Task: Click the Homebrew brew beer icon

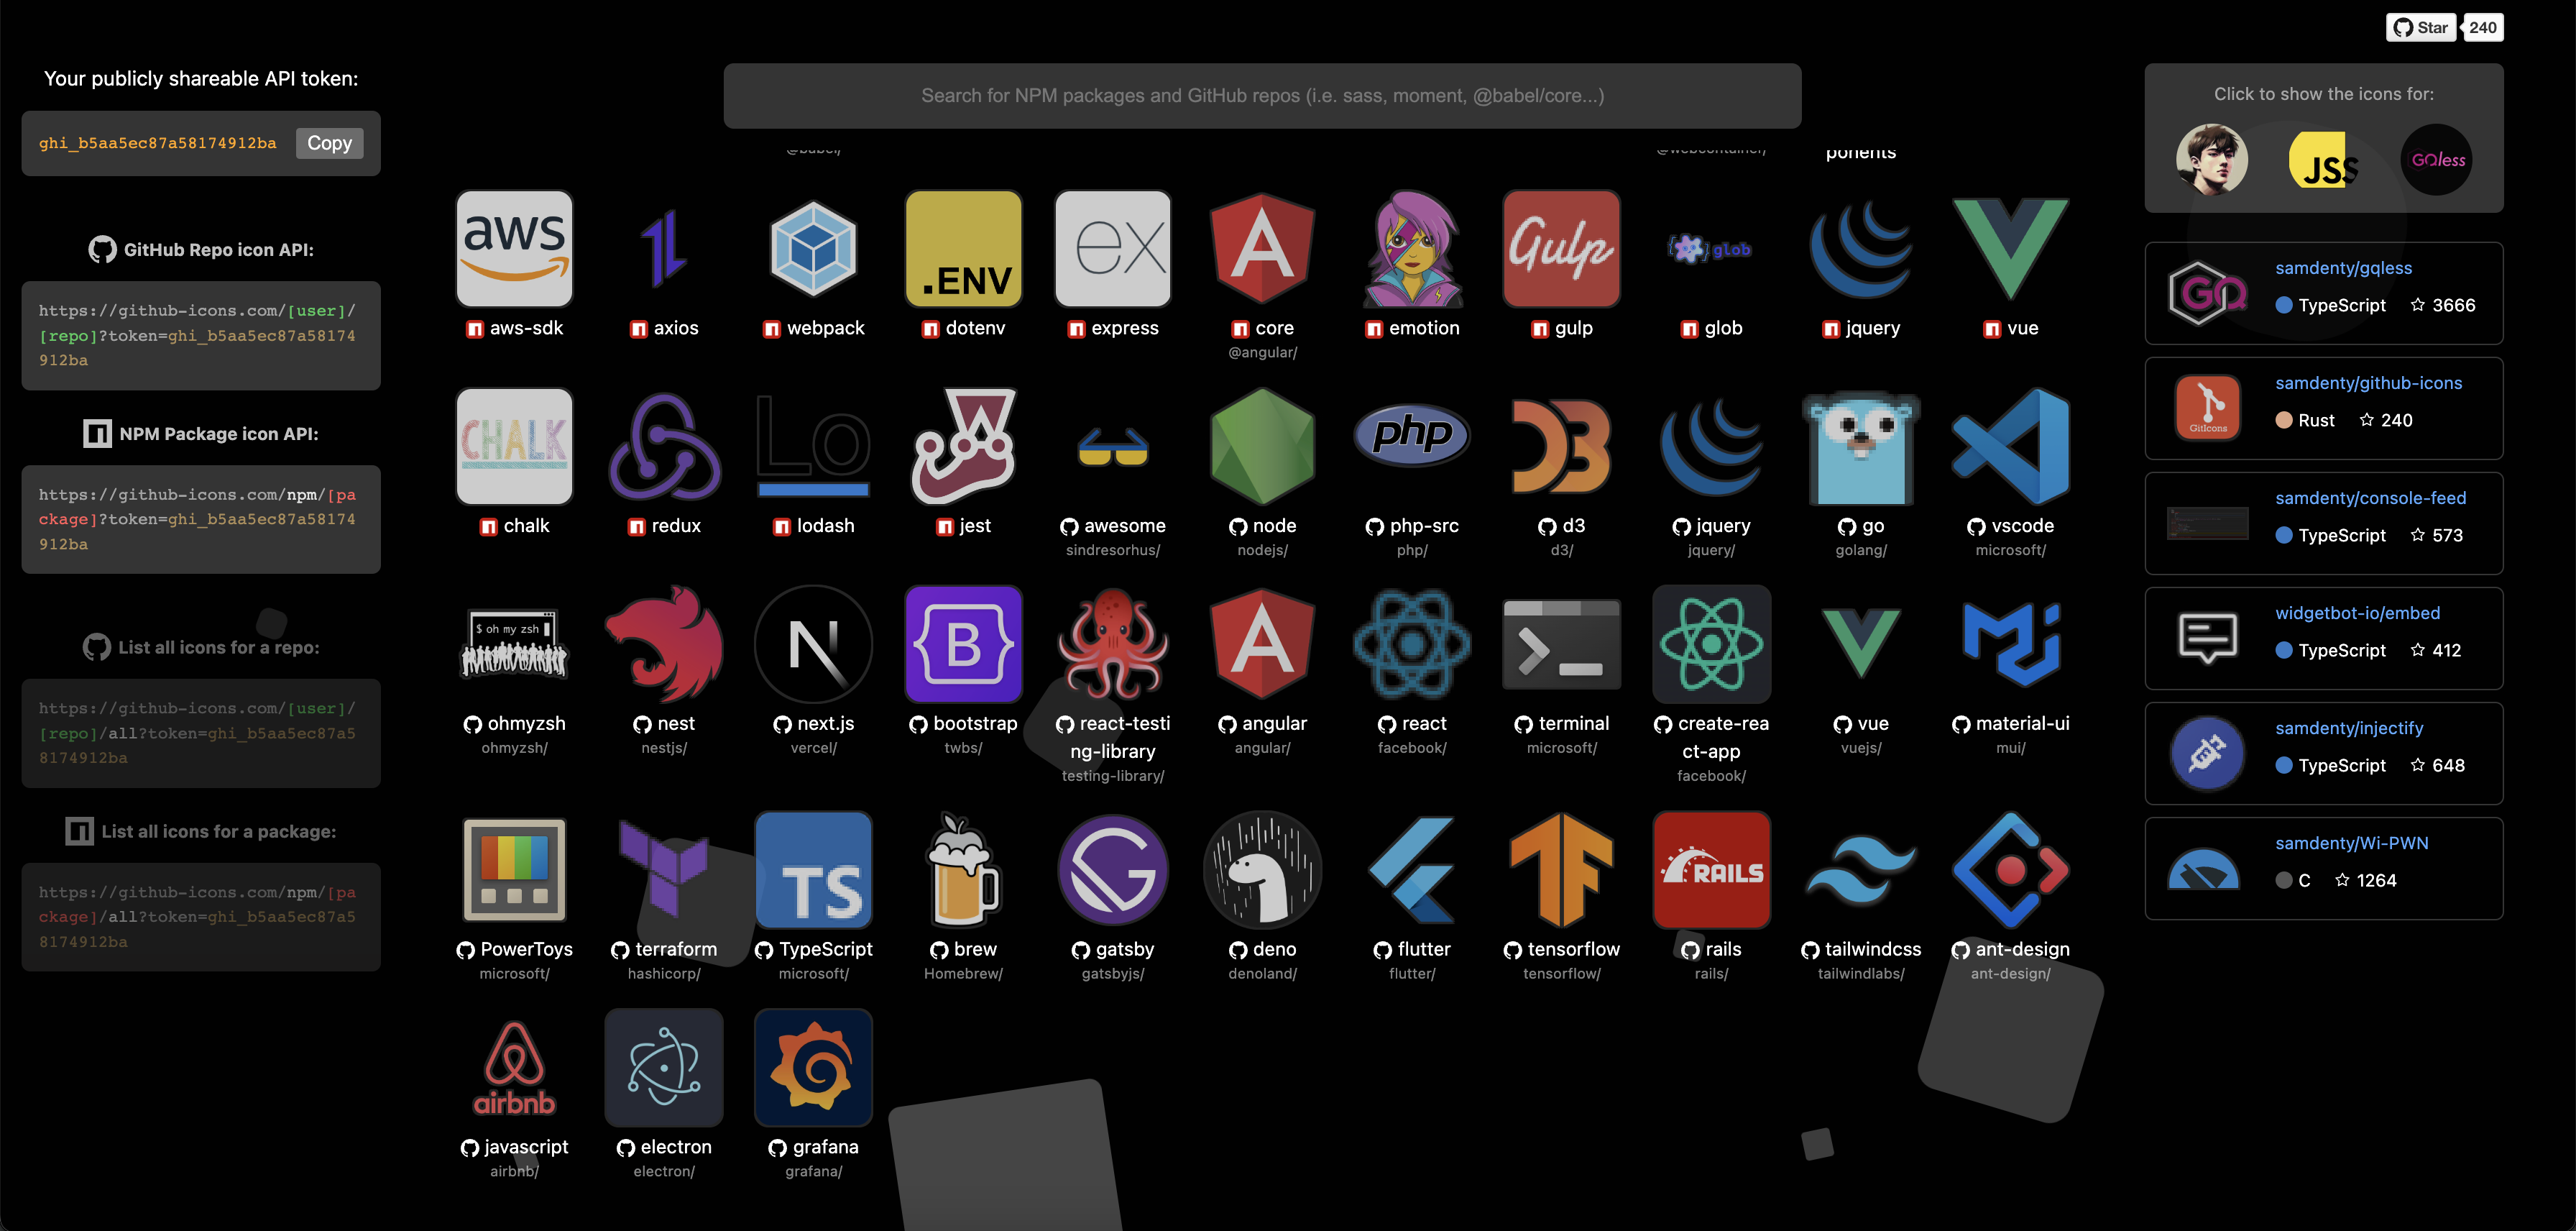Action: [x=963, y=870]
